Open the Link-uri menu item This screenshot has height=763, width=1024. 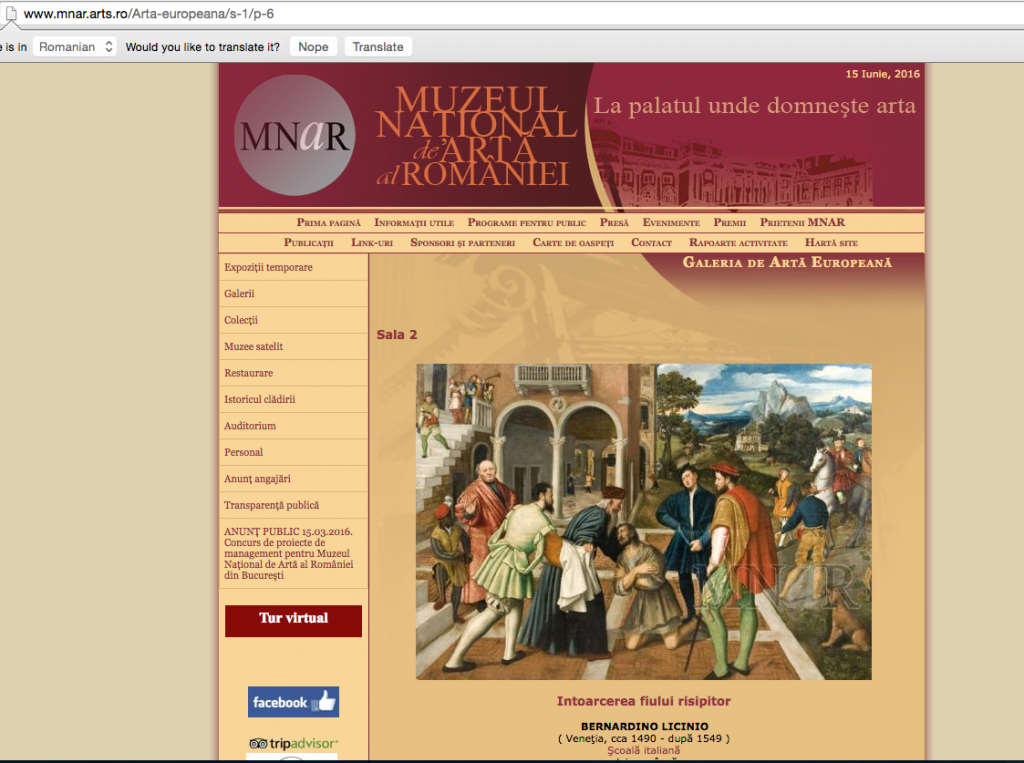coord(372,242)
